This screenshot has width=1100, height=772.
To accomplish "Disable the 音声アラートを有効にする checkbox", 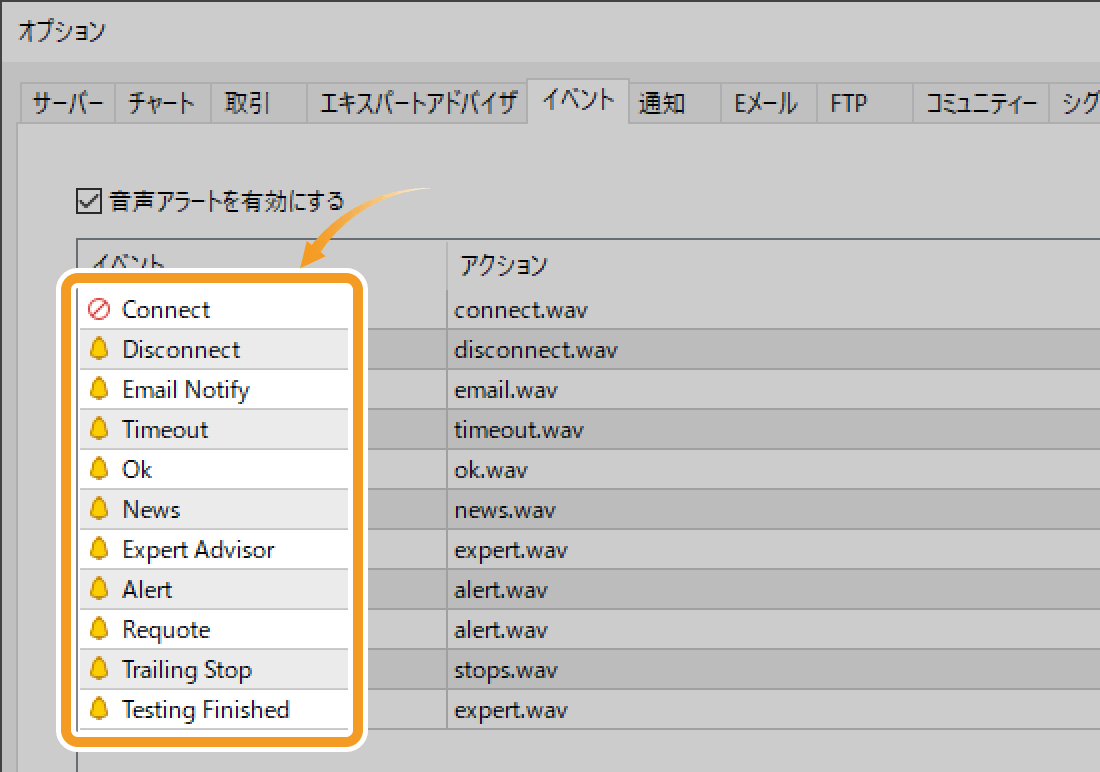I will click(x=89, y=201).
